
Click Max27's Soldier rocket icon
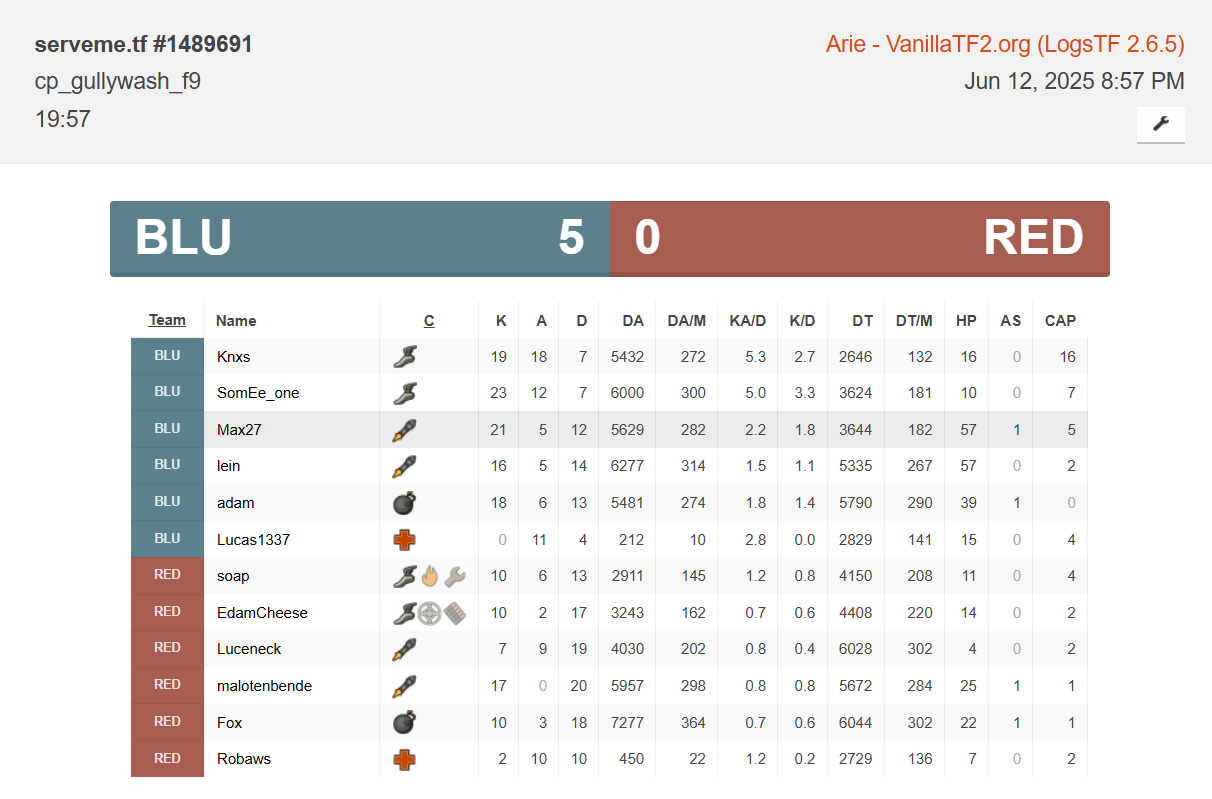[404, 430]
